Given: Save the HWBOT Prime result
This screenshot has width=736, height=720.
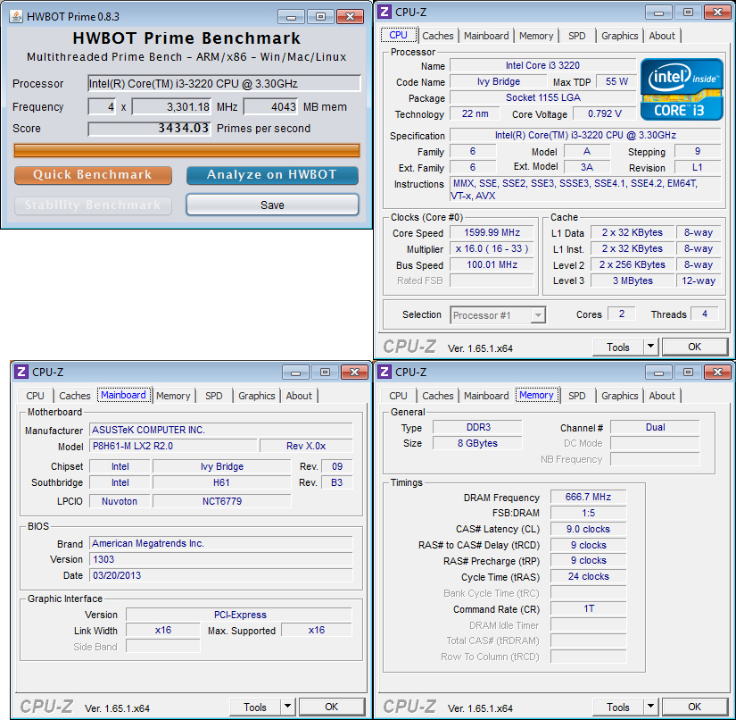Looking at the screenshot, I should pos(272,205).
